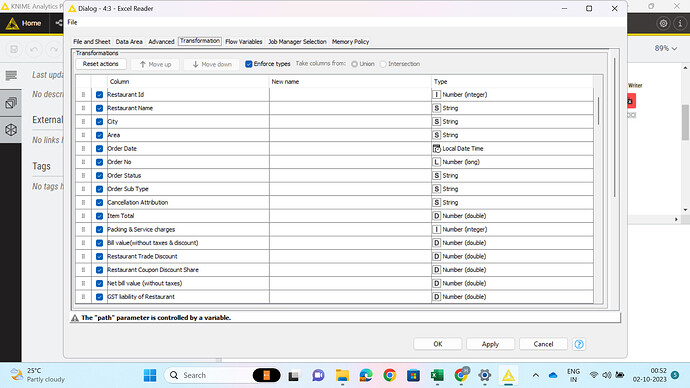This screenshot has height=388, width=690.
Task: Open type dropdown for Net bill value
Action: click(512, 283)
